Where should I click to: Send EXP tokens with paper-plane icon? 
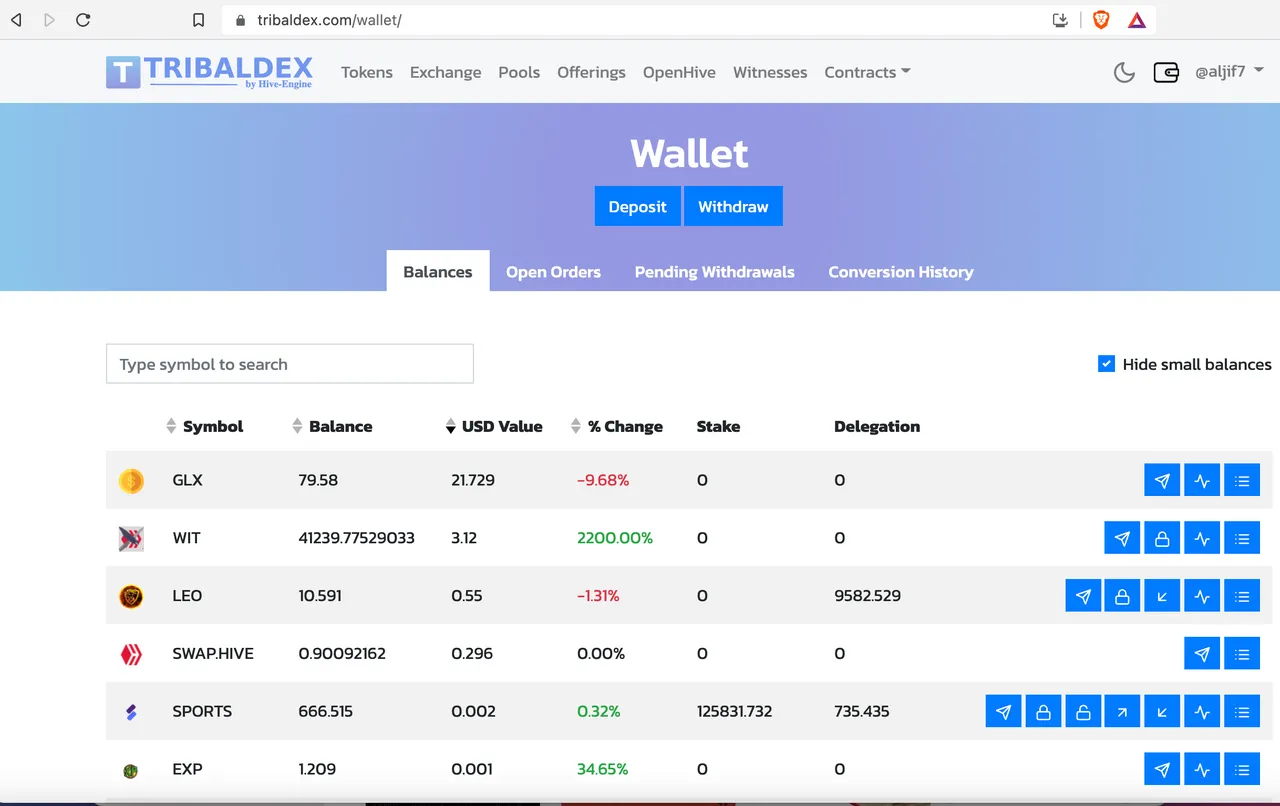1162,770
